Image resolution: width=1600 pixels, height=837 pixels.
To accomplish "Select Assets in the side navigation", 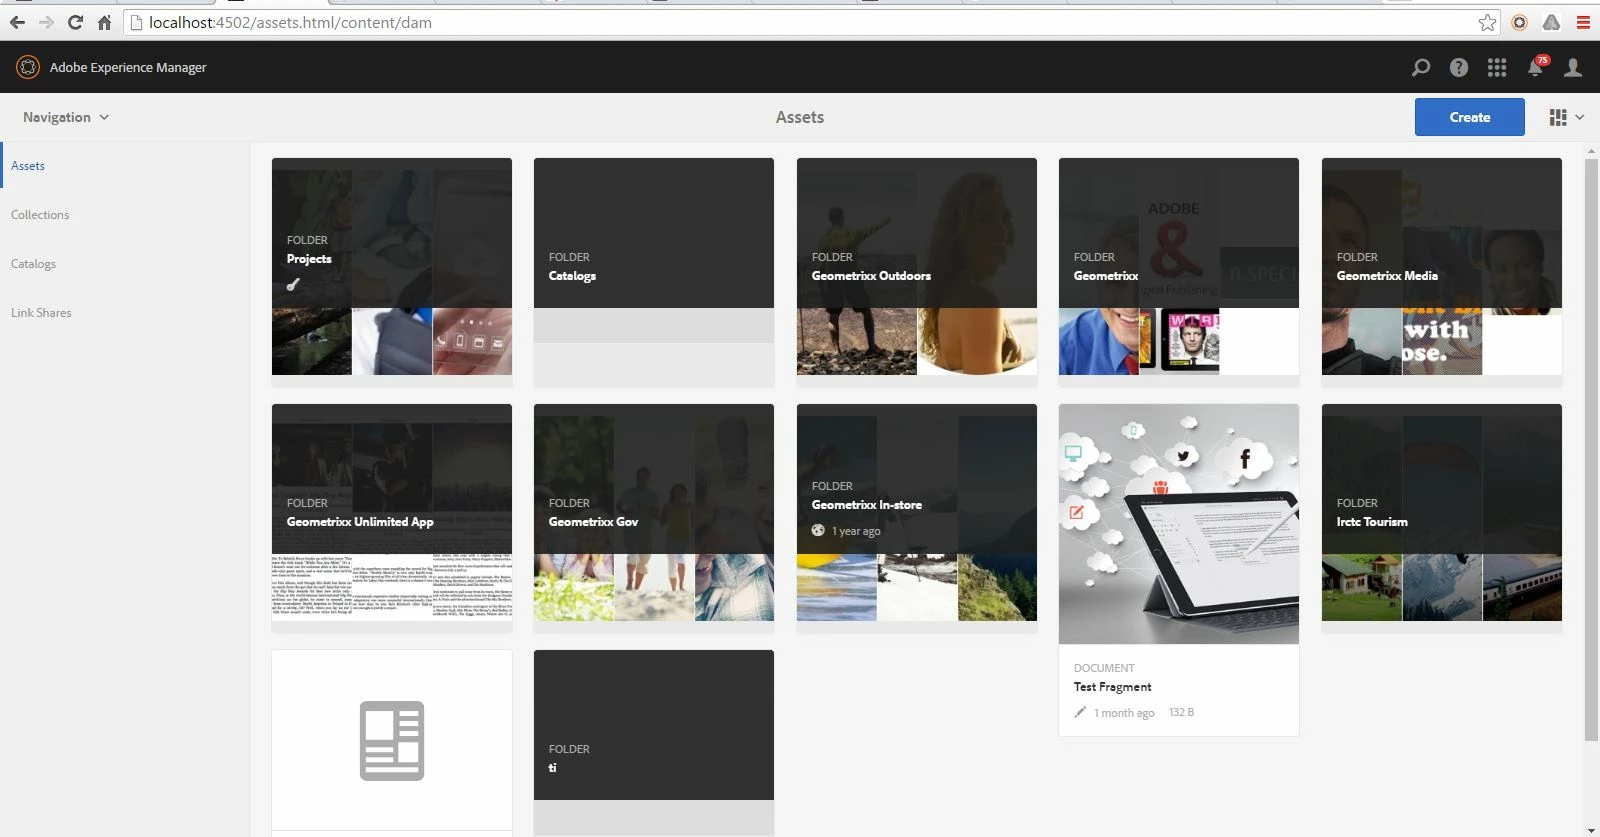I will [28, 166].
